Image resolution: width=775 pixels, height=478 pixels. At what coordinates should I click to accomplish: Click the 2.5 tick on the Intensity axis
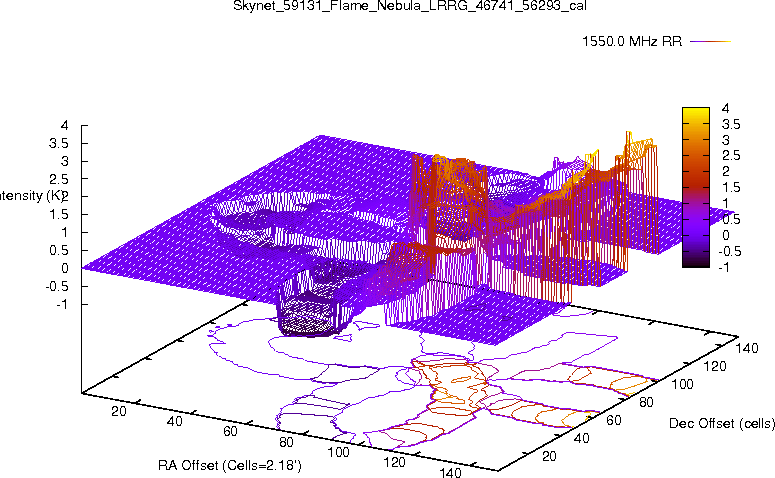pyautogui.click(x=59, y=179)
